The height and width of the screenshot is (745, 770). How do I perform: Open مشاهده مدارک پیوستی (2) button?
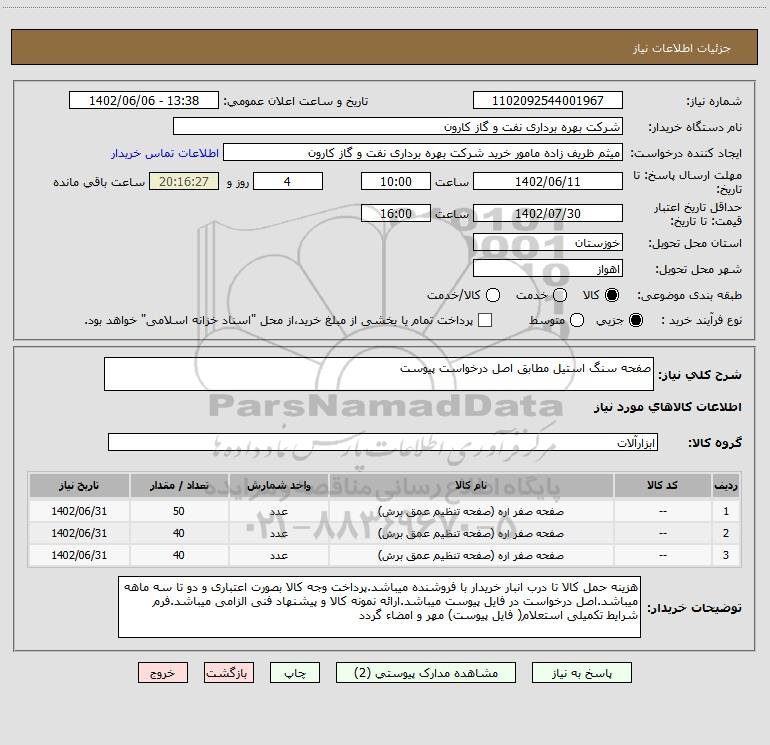(x=426, y=673)
